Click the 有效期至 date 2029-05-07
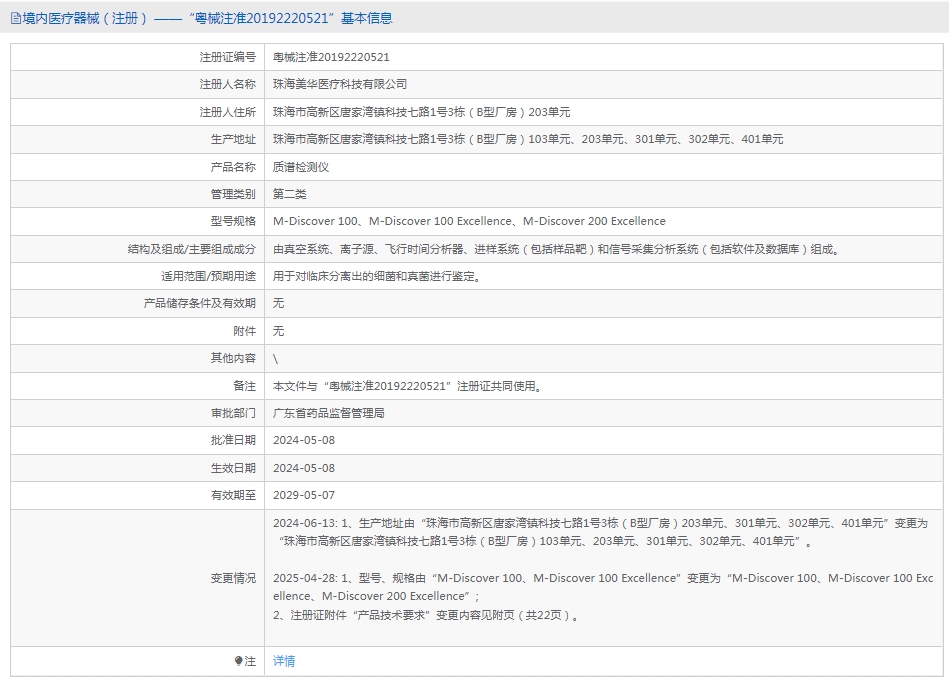The width and height of the screenshot is (949, 683). click(x=304, y=495)
